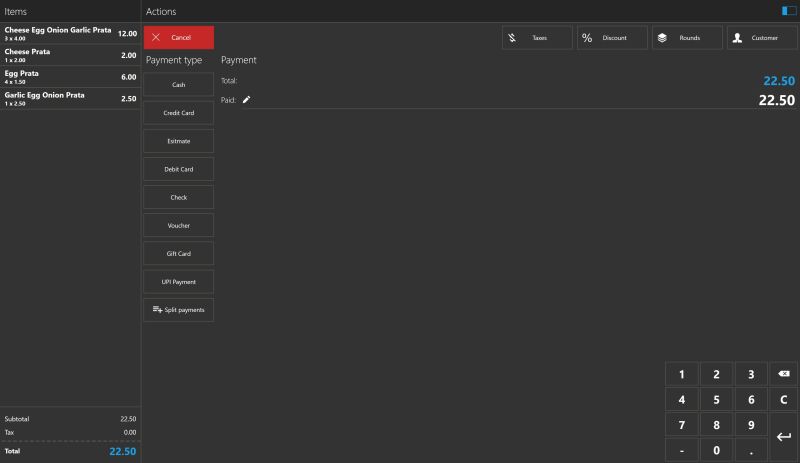Apply a Discount using the percent button
800x463 pixels.
pyautogui.click(x=612, y=38)
